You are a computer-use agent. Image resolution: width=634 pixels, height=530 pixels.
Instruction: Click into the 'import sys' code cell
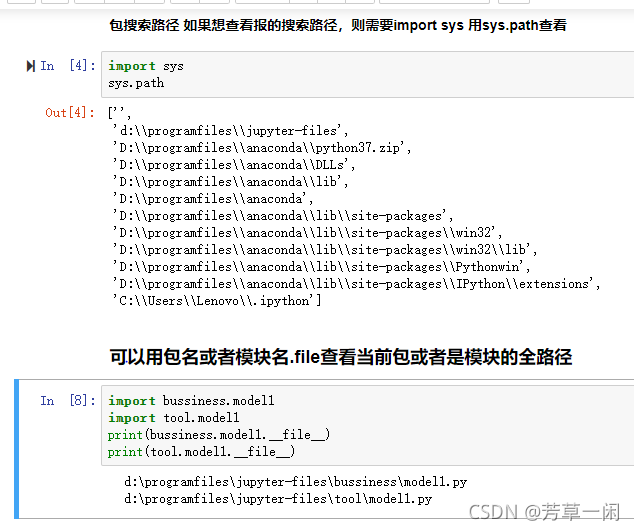click(368, 74)
